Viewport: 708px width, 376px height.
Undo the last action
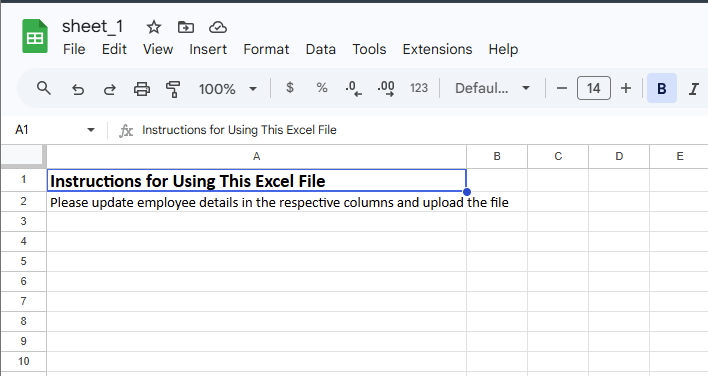coord(78,88)
